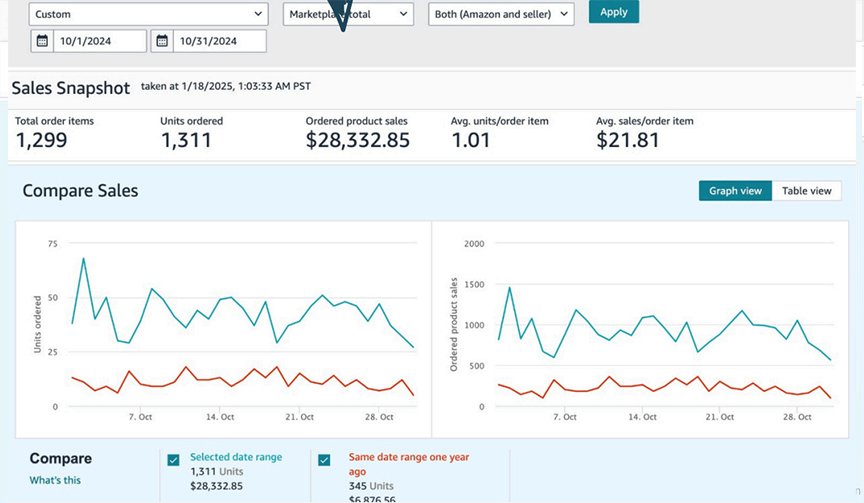The width and height of the screenshot is (864, 503).
Task: Toggle Same date range one year ago checkbox
Action: coord(324,460)
